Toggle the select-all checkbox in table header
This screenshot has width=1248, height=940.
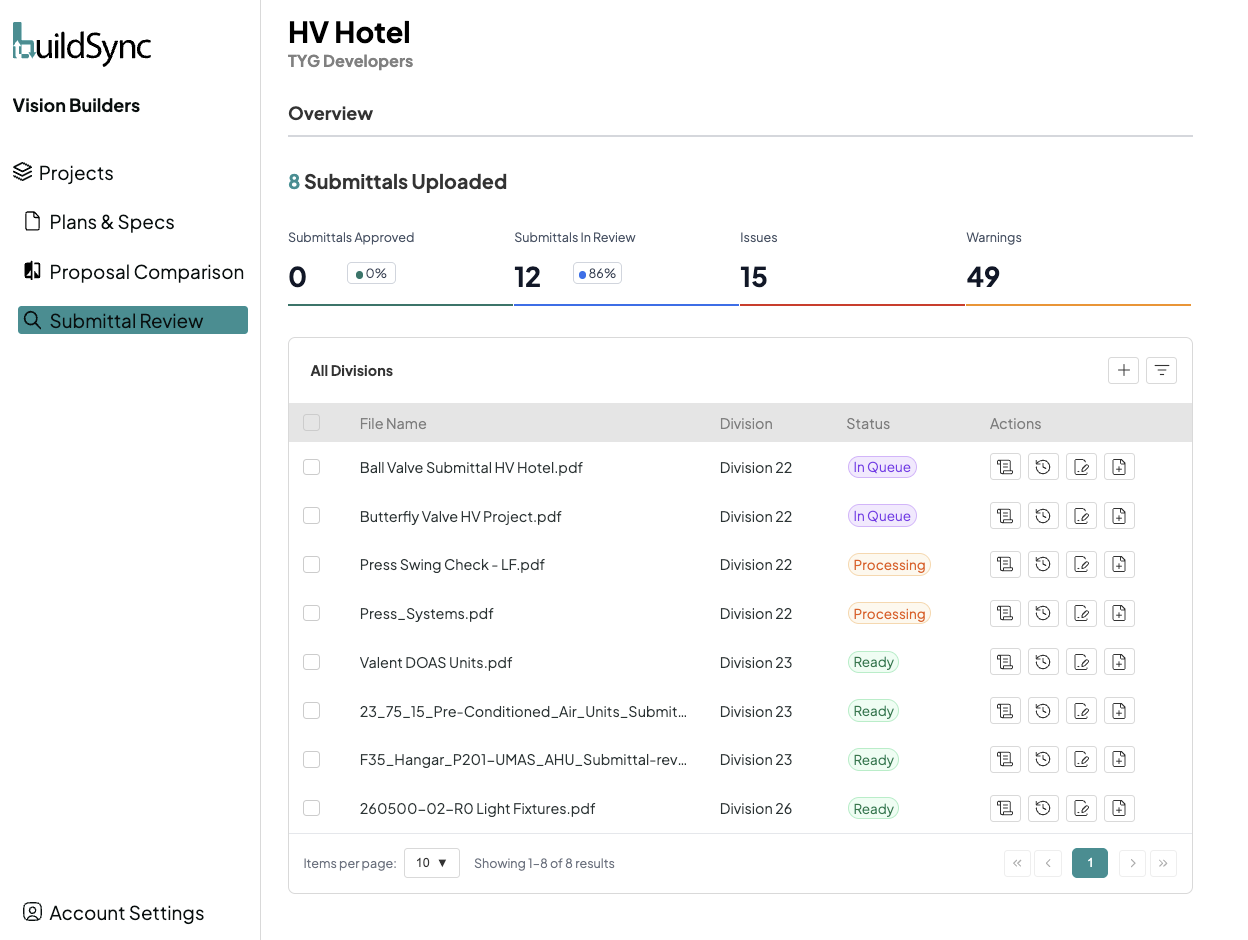click(311, 422)
